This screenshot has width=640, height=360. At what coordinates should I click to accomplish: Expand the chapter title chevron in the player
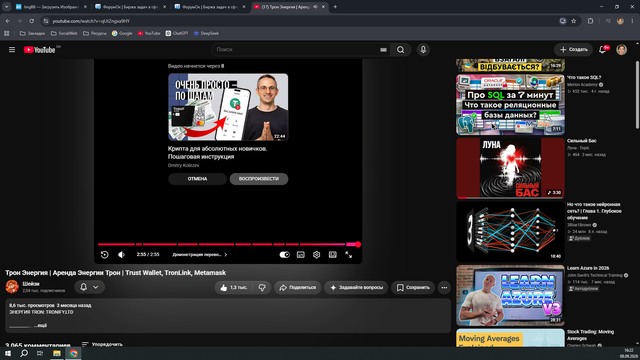[226, 255]
